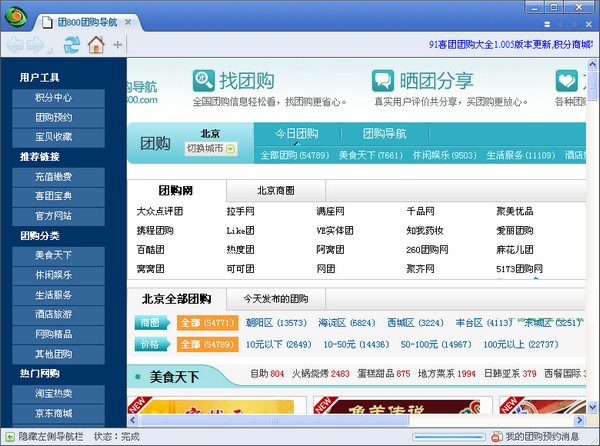Open 宝贝收藏 in the sidebar
The height and width of the screenshot is (446, 600).
coord(58,137)
